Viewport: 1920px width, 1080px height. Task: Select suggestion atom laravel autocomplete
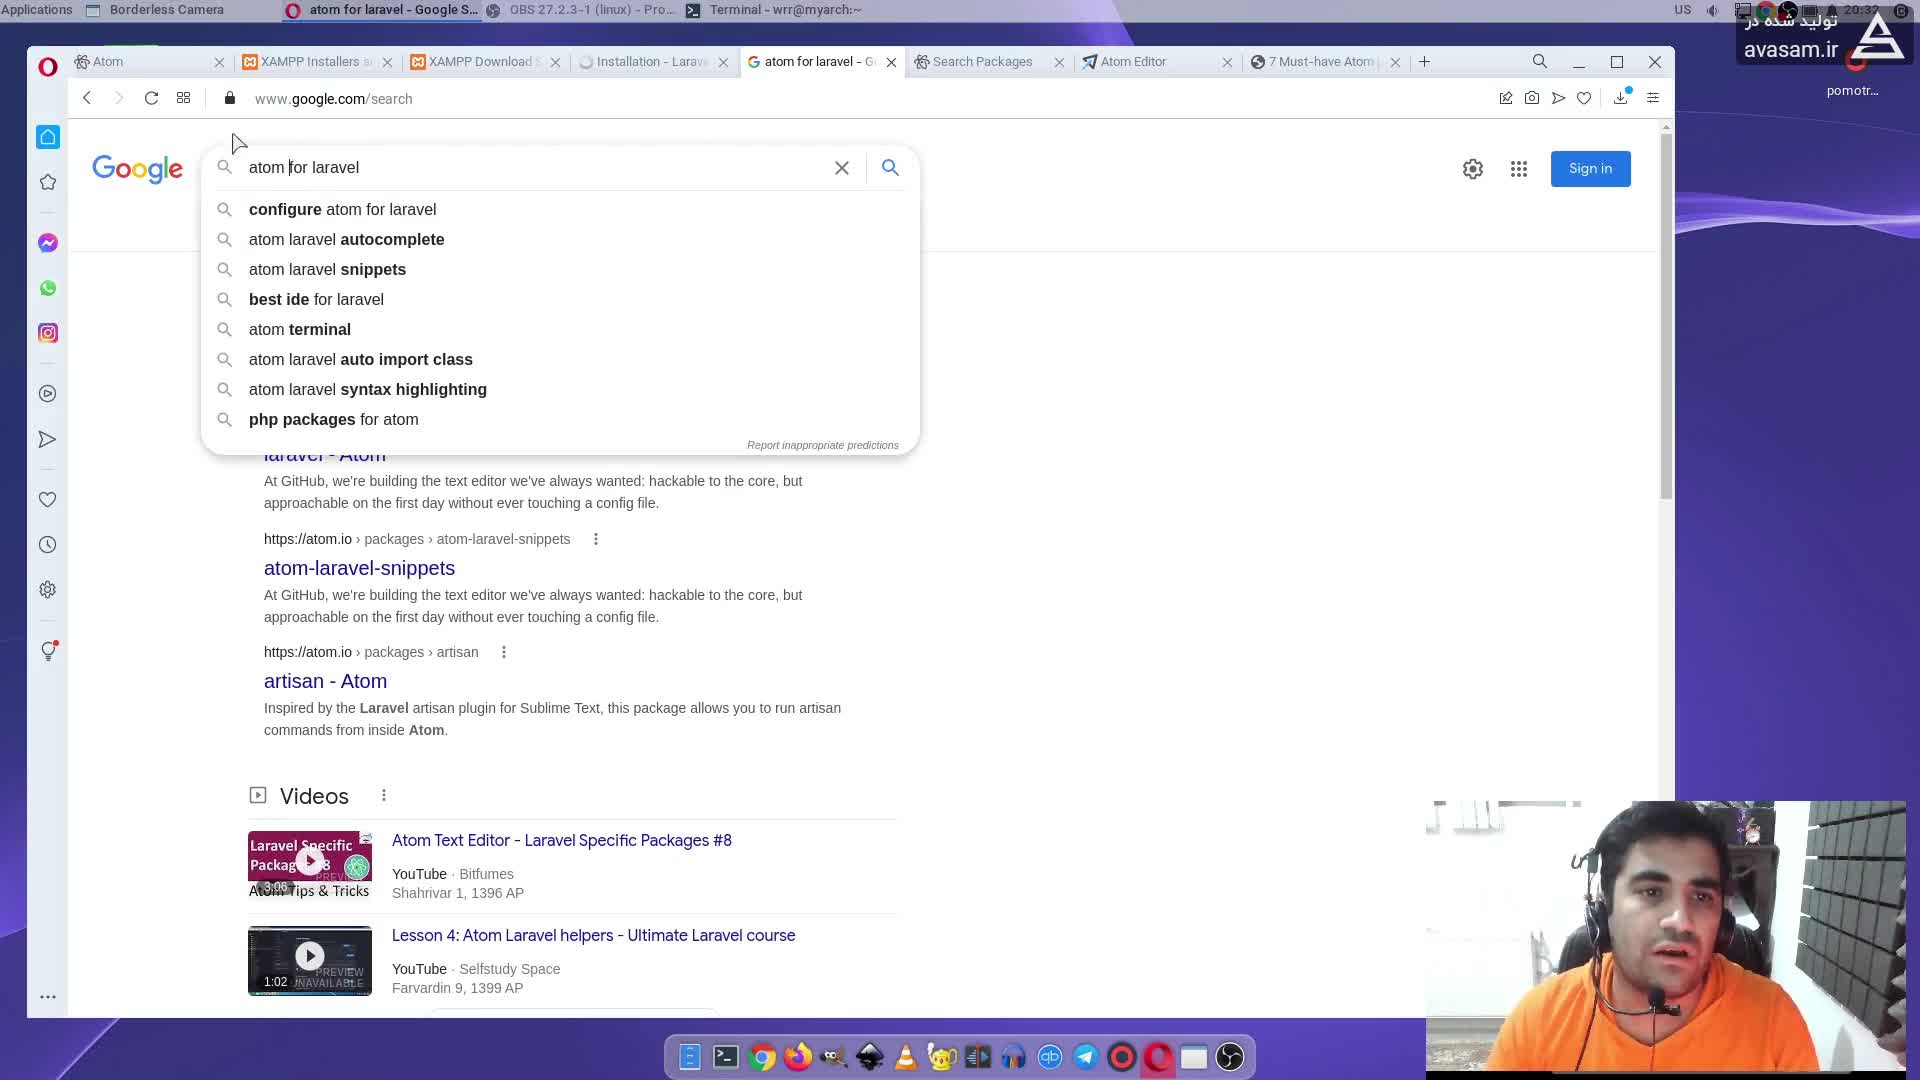pyautogui.click(x=346, y=240)
